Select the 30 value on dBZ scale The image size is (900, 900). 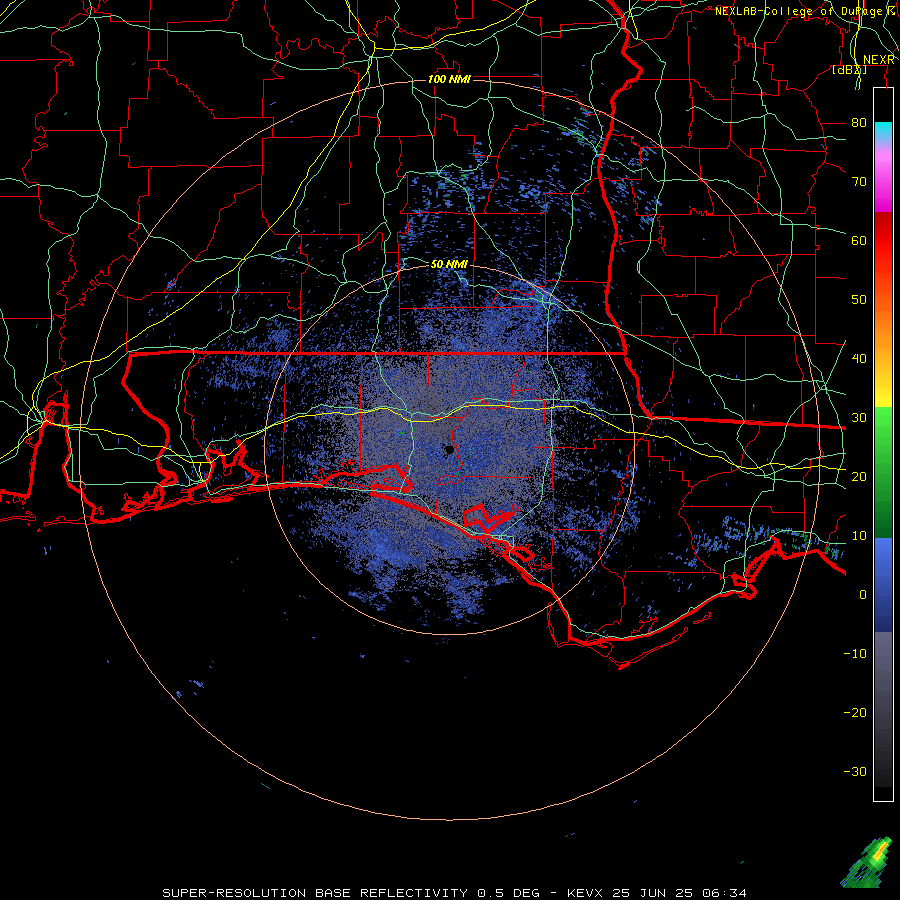tap(859, 417)
